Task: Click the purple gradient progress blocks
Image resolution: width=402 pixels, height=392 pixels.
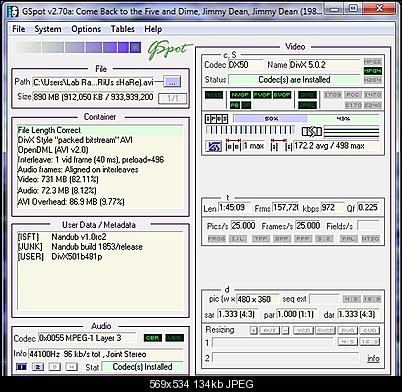Action: coord(78,47)
